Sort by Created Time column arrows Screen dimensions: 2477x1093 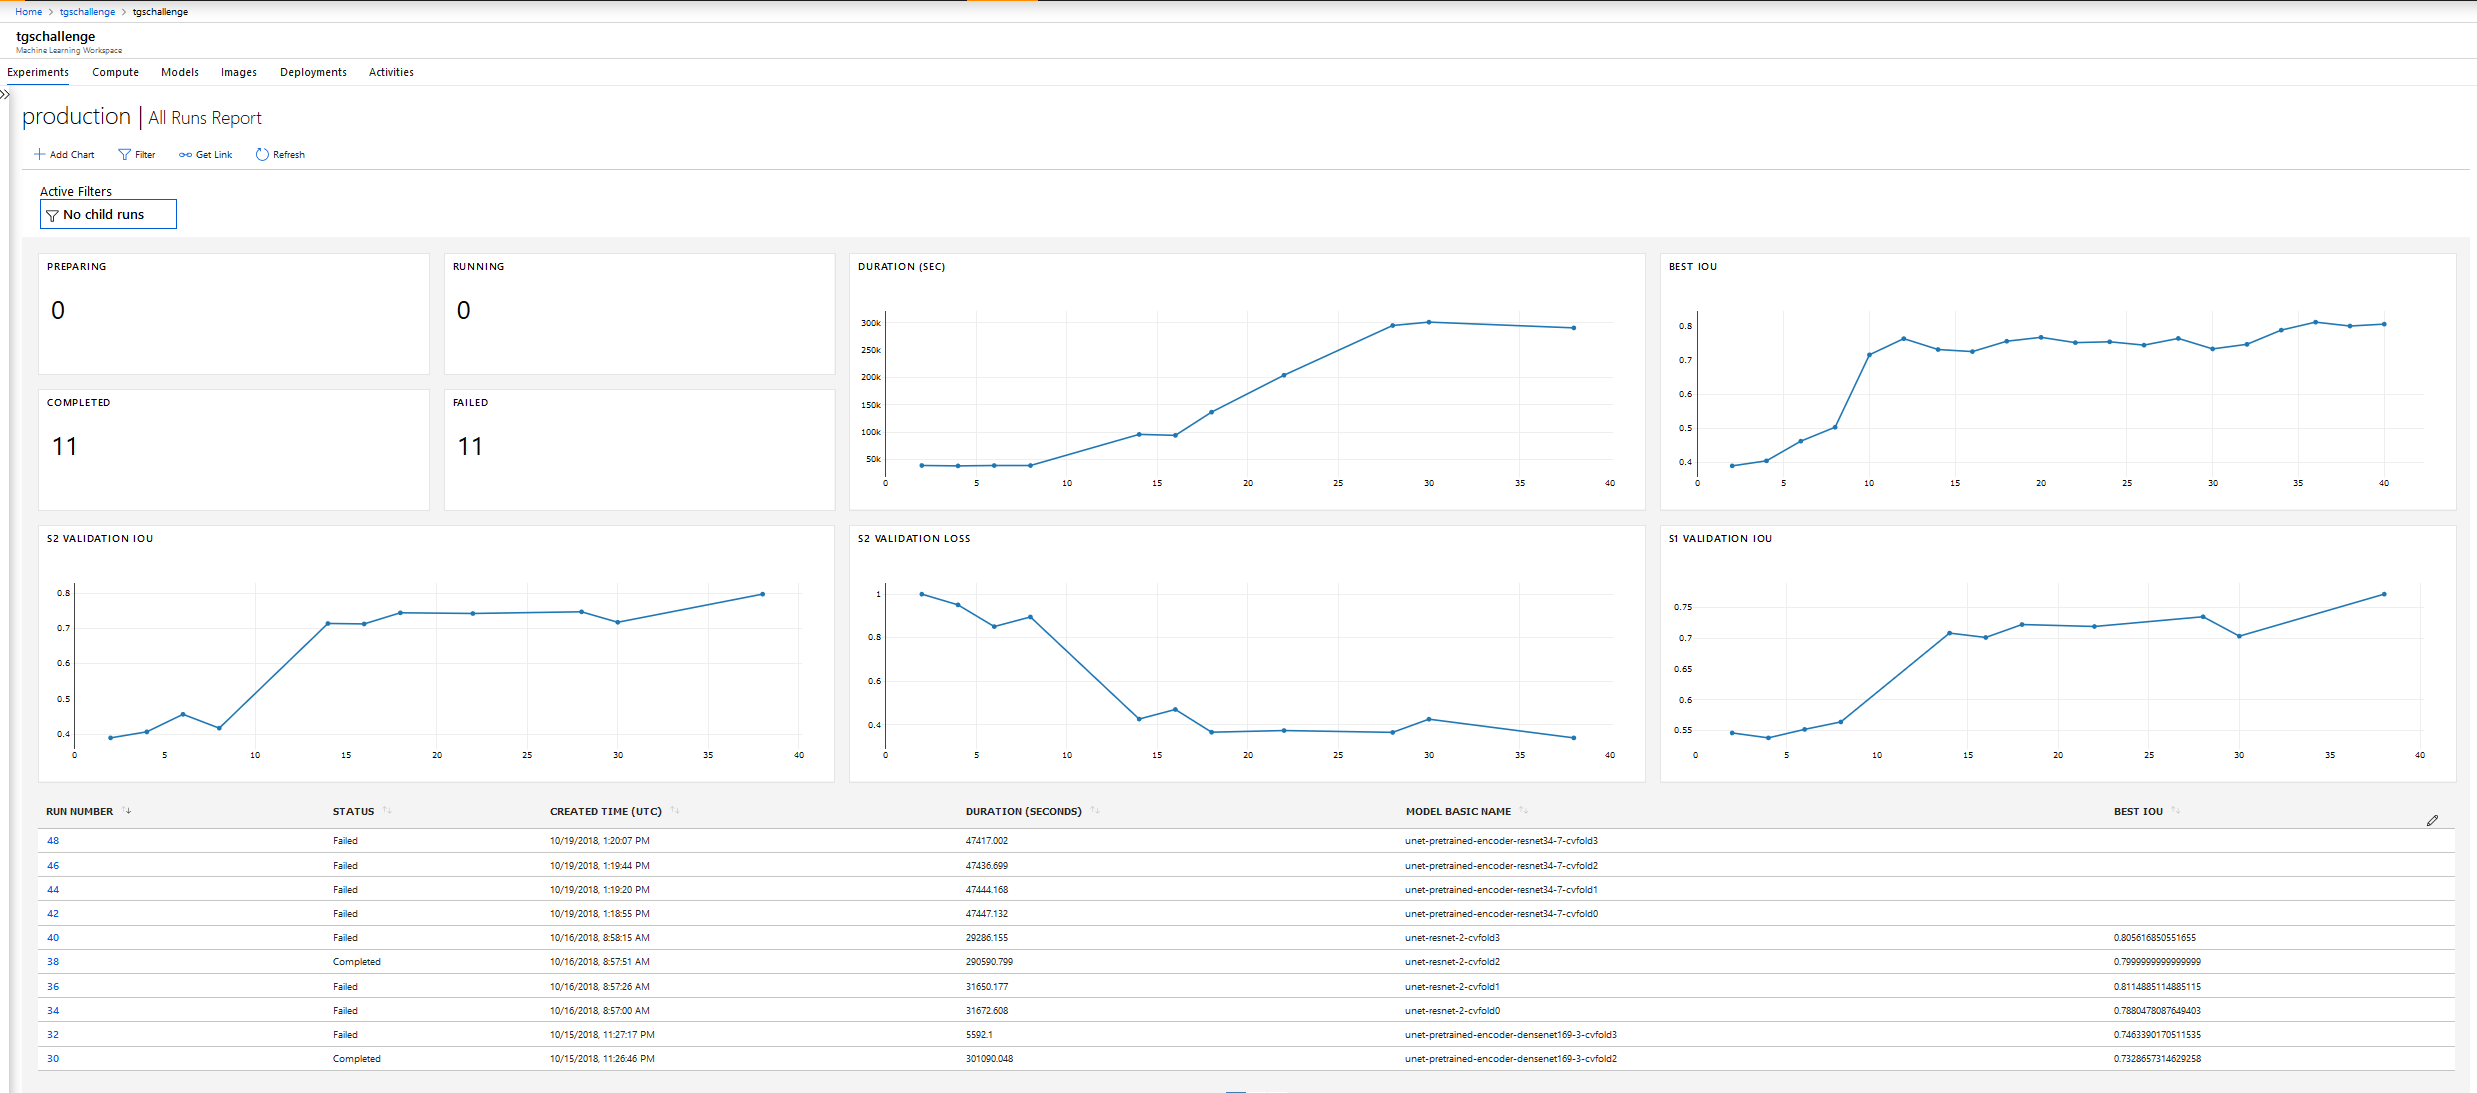click(675, 811)
